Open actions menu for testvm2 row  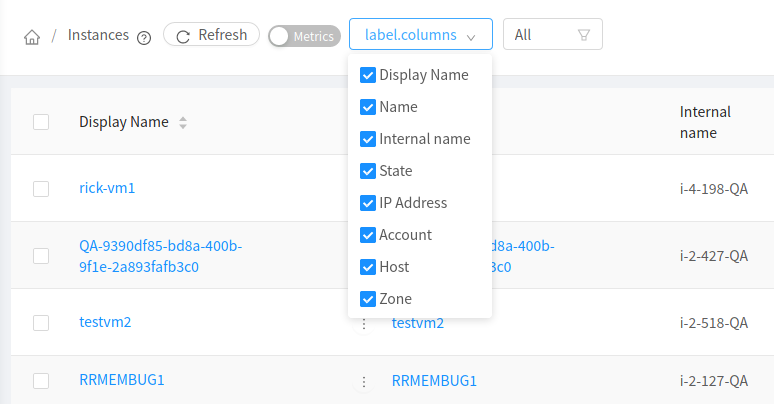(364, 324)
